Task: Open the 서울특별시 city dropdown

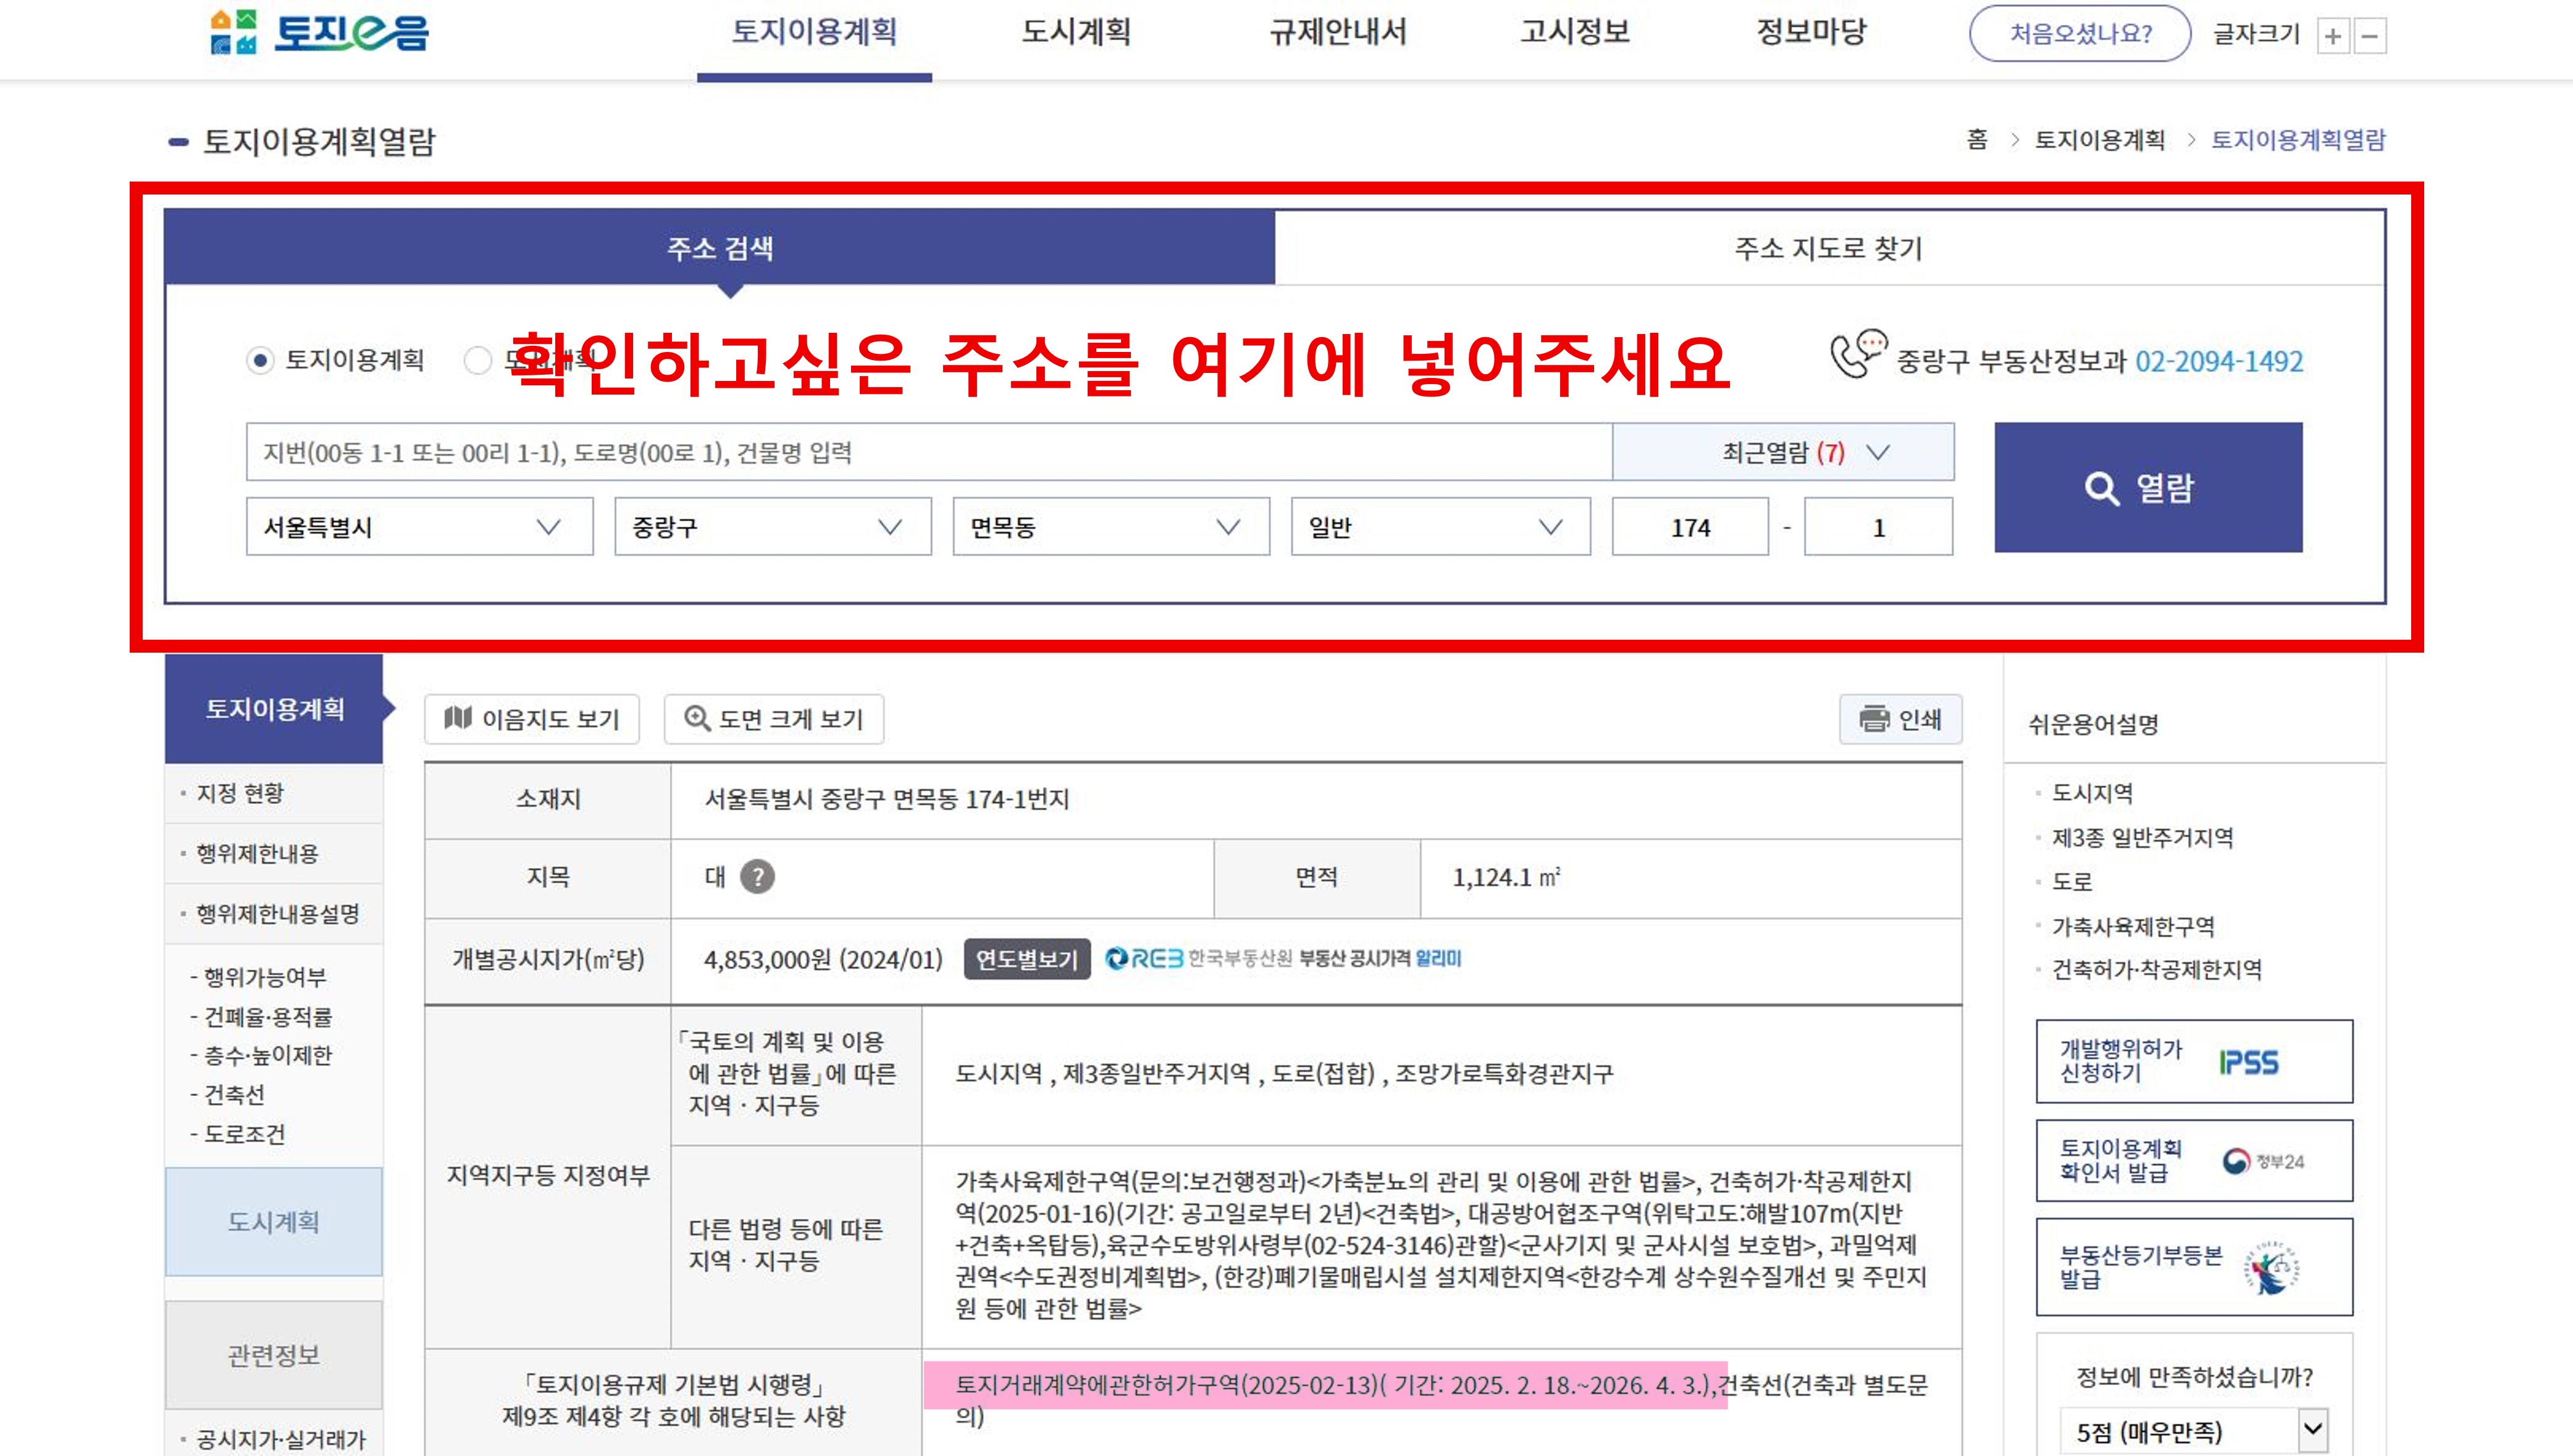Action: pyautogui.click(x=419, y=527)
